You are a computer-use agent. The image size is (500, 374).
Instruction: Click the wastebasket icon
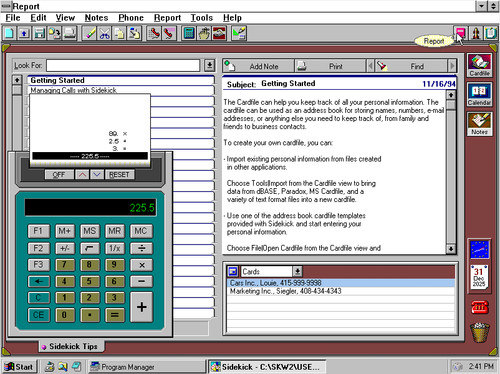pyautogui.click(x=480, y=332)
